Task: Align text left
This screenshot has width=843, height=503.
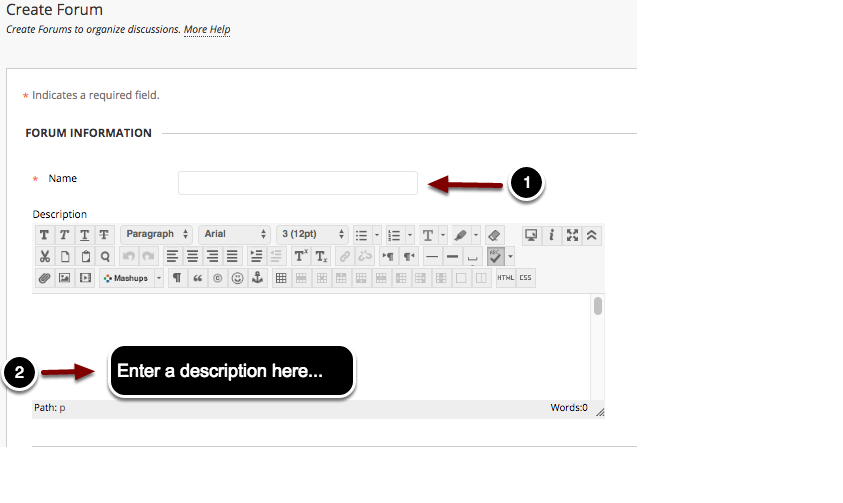Action: [x=172, y=256]
